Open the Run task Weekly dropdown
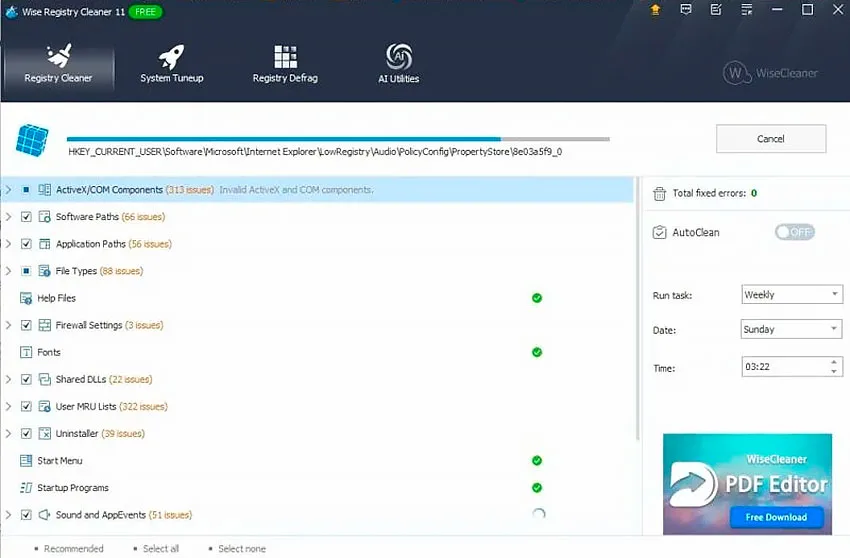This screenshot has width=850, height=558. (x=791, y=294)
